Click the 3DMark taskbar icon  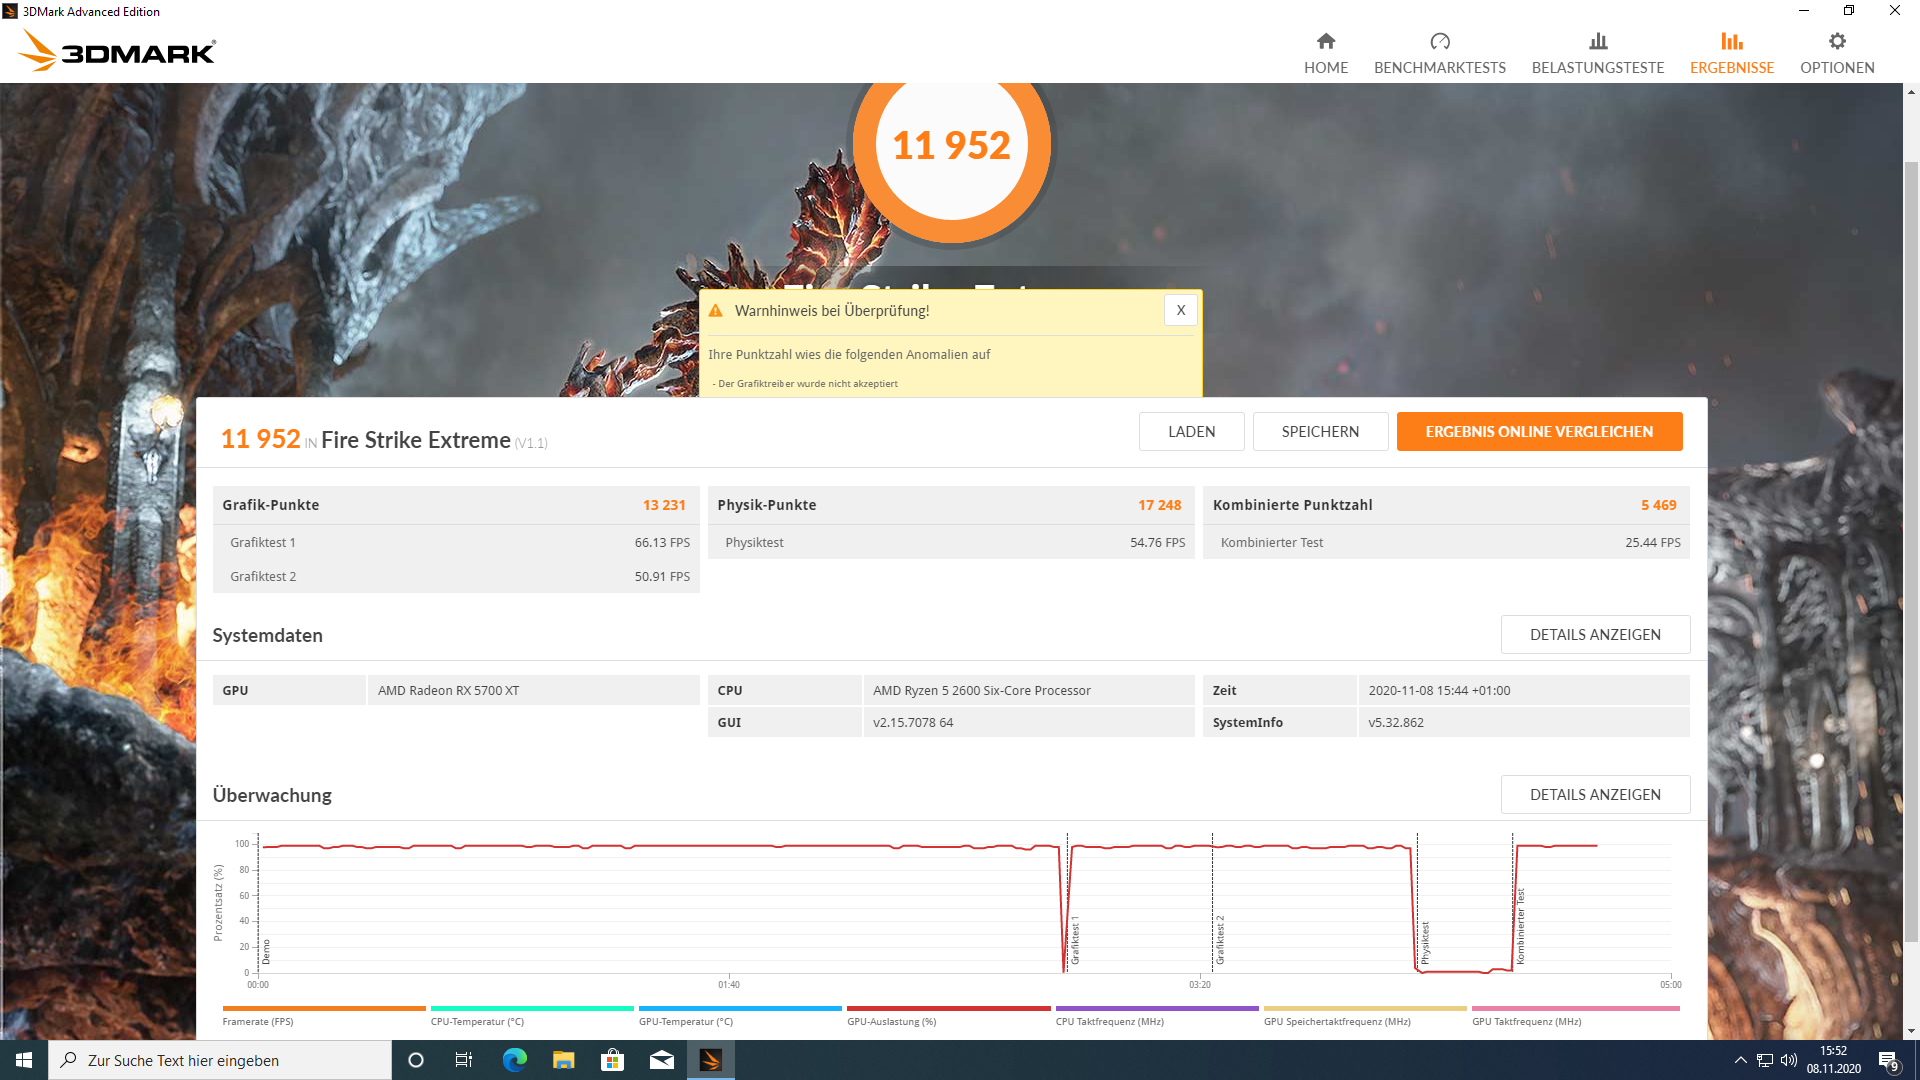(x=710, y=1060)
